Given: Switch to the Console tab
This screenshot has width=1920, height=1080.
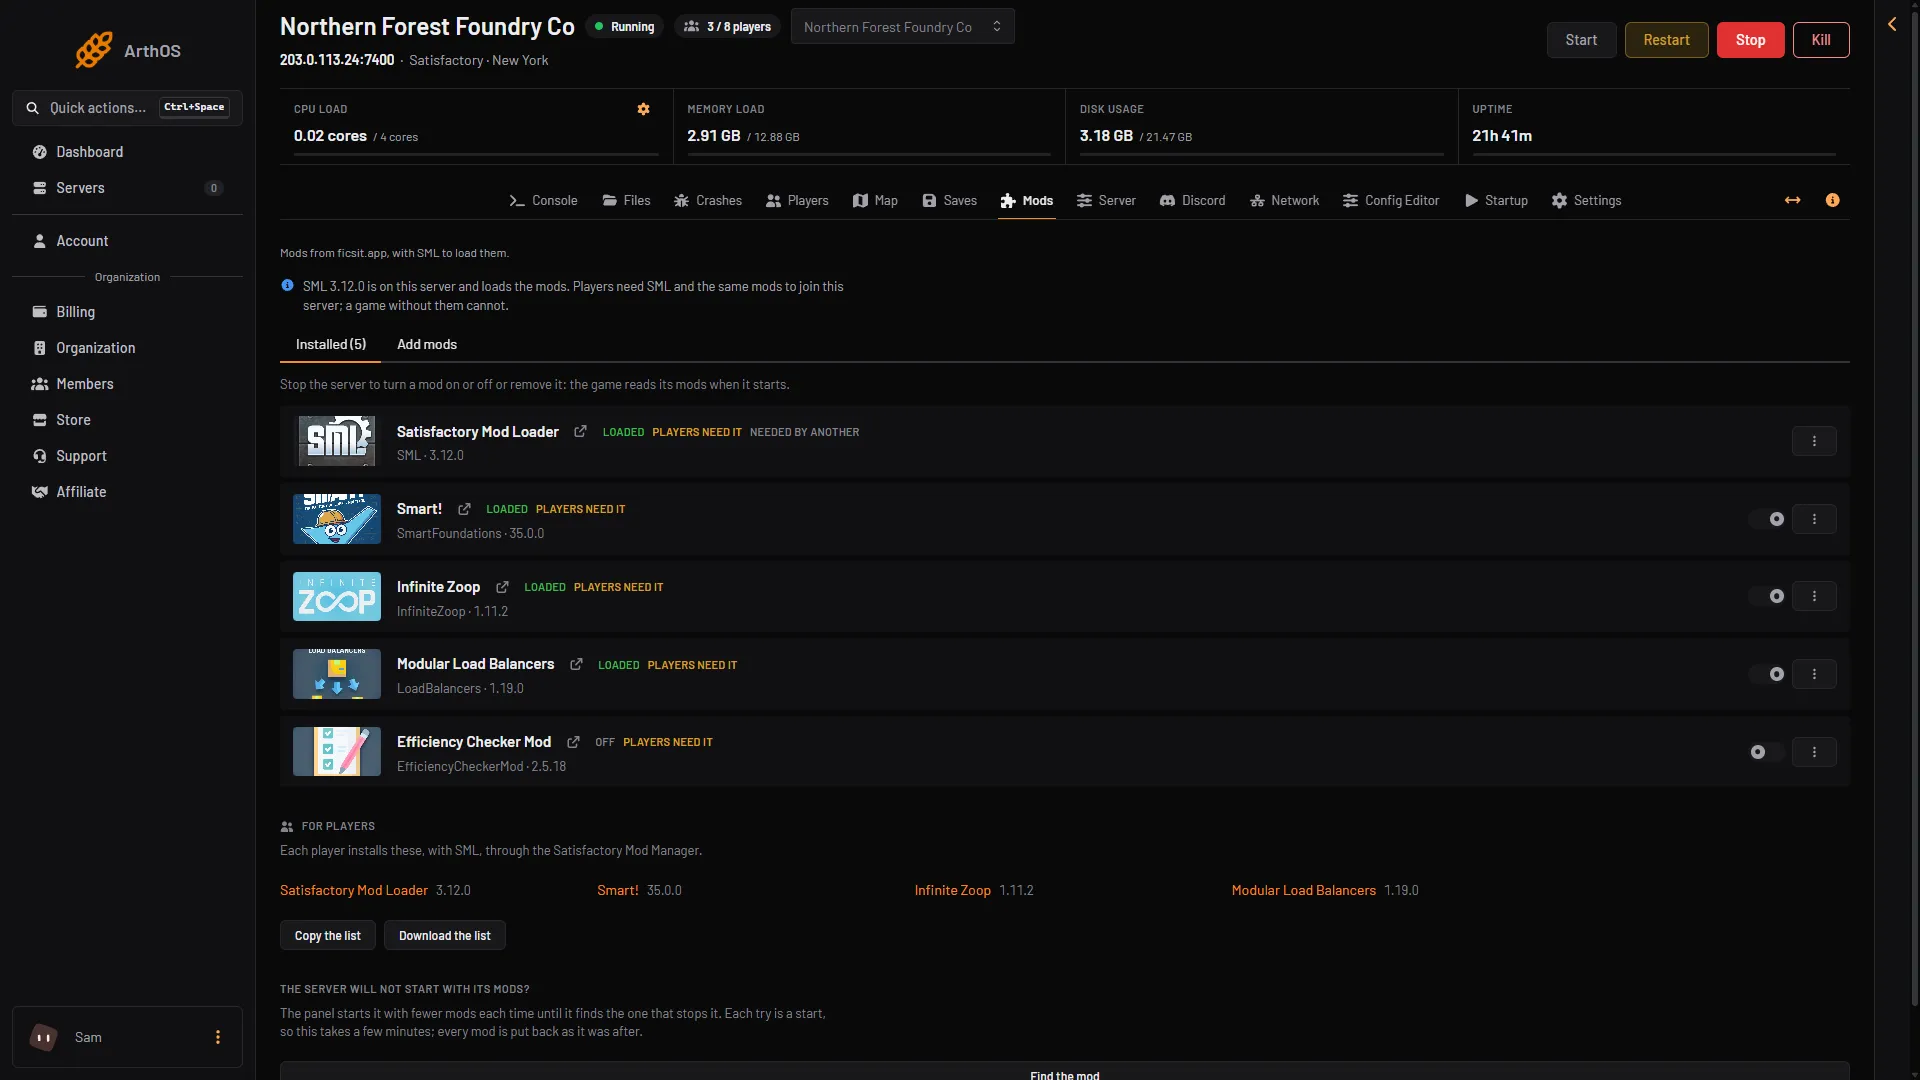Looking at the screenshot, I should pos(543,200).
